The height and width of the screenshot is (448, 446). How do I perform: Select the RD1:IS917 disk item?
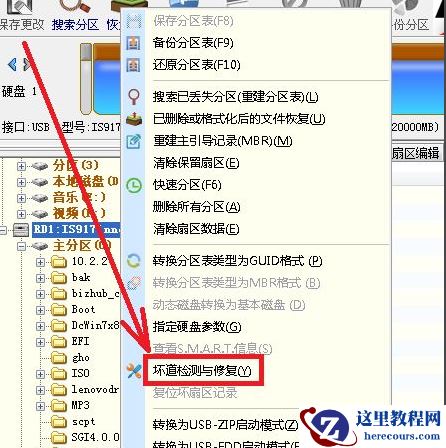point(76,230)
